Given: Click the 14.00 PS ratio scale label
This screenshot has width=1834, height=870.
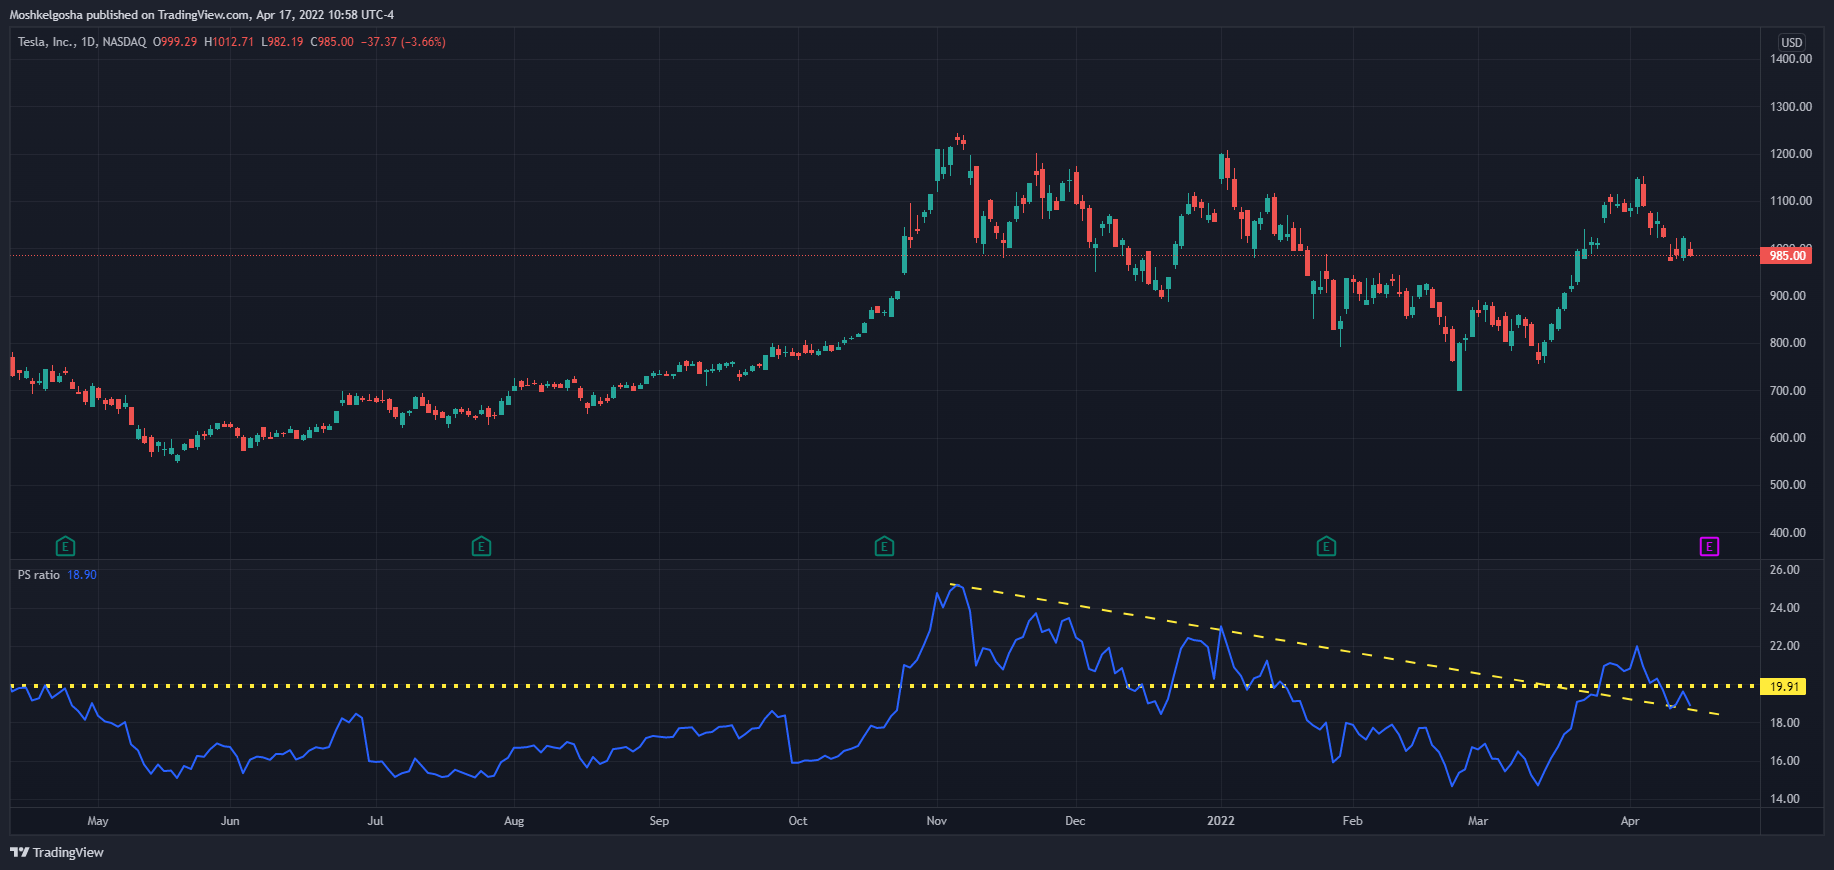Looking at the screenshot, I should click(x=1785, y=799).
